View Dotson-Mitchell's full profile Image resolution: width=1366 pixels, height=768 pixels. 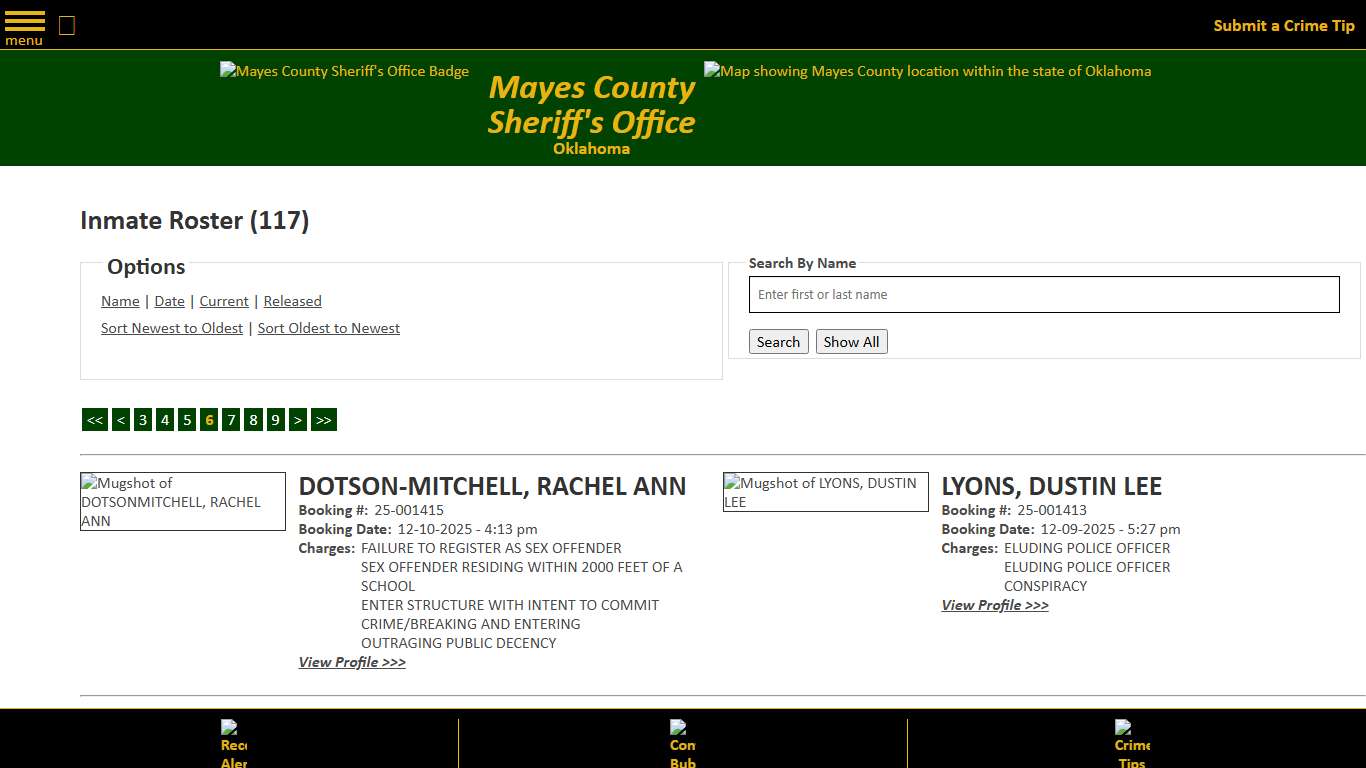point(352,662)
